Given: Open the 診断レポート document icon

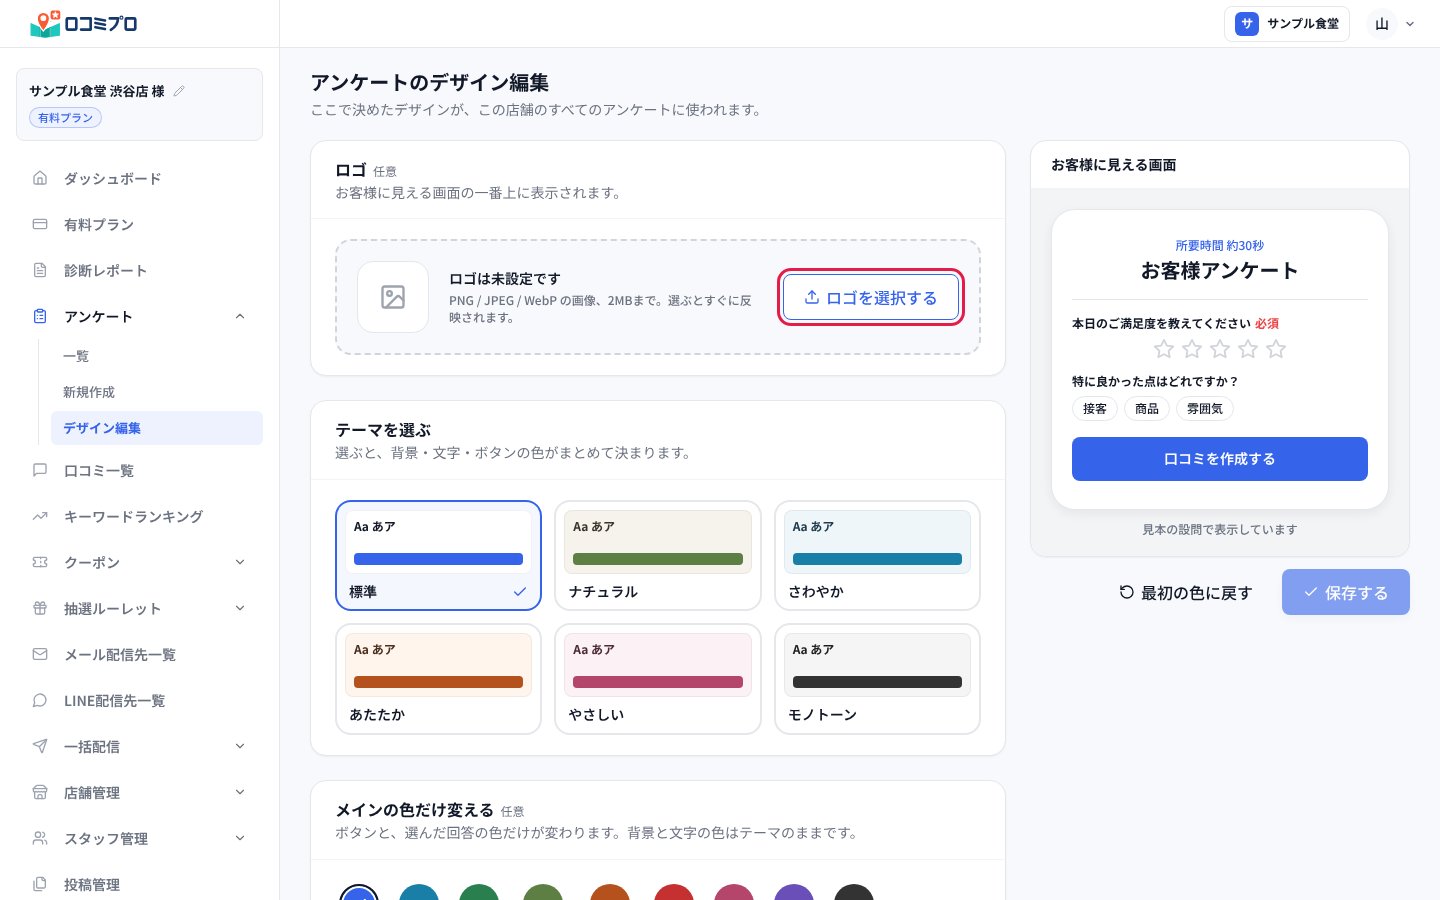Looking at the screenshot, I should [40, 270].
